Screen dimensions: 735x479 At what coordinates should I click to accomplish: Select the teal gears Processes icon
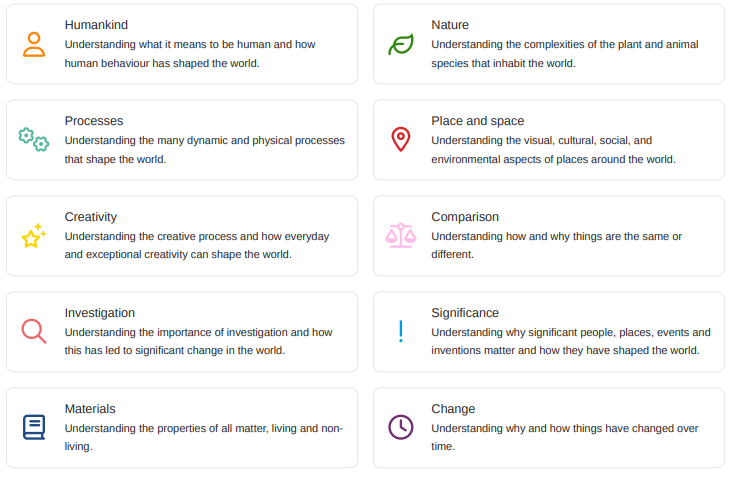click(x=34, y=140)
